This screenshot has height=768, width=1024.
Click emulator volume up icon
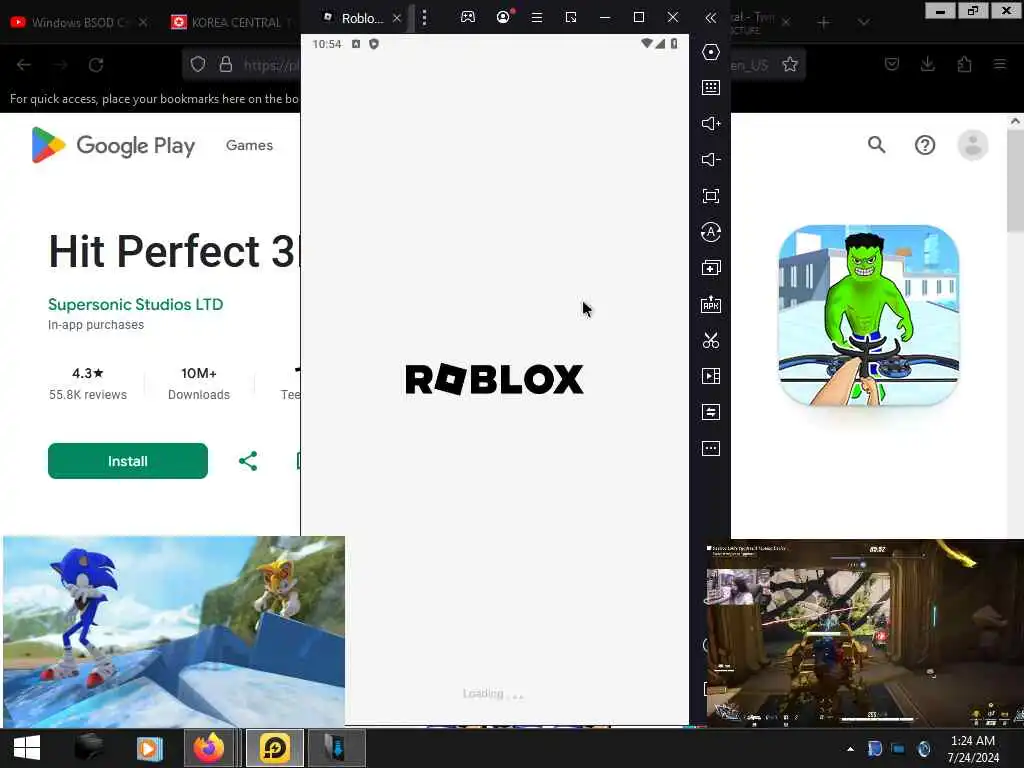pos(711,123)
